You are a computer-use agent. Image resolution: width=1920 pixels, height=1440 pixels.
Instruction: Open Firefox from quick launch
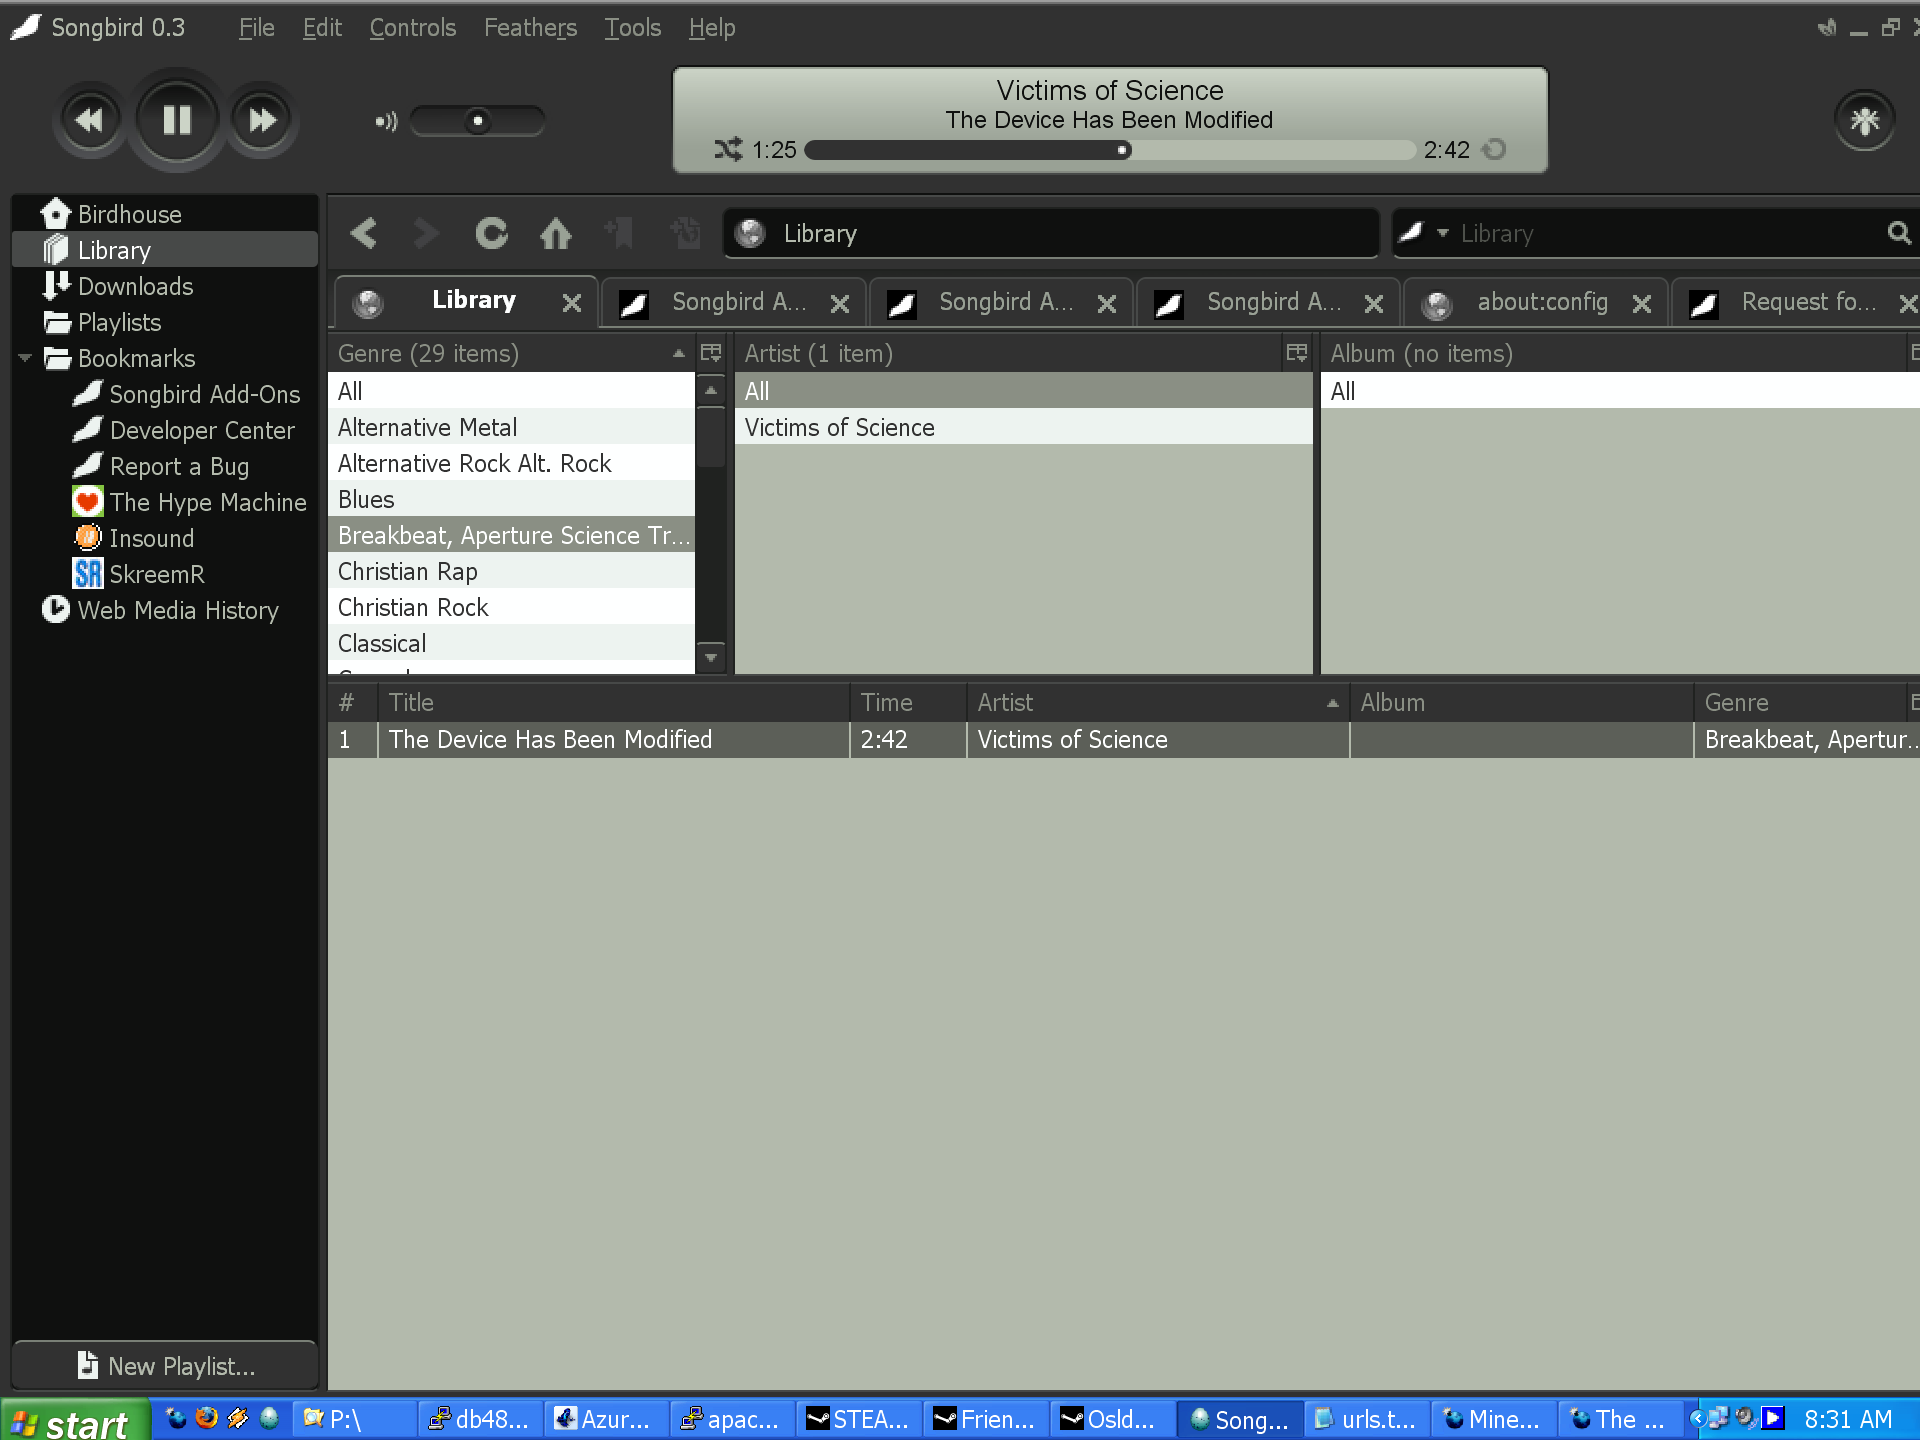point(206,1418)
